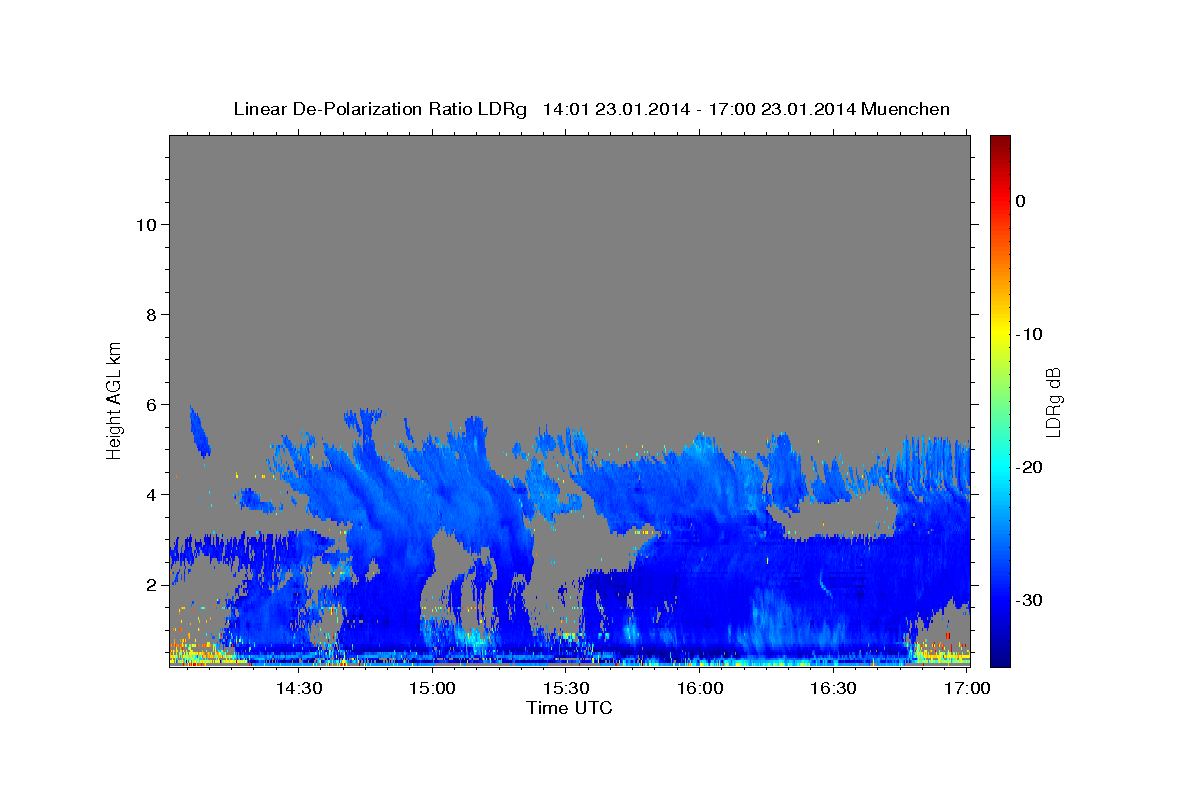Click the colorbar tick label -10

tap(1029, 334)
